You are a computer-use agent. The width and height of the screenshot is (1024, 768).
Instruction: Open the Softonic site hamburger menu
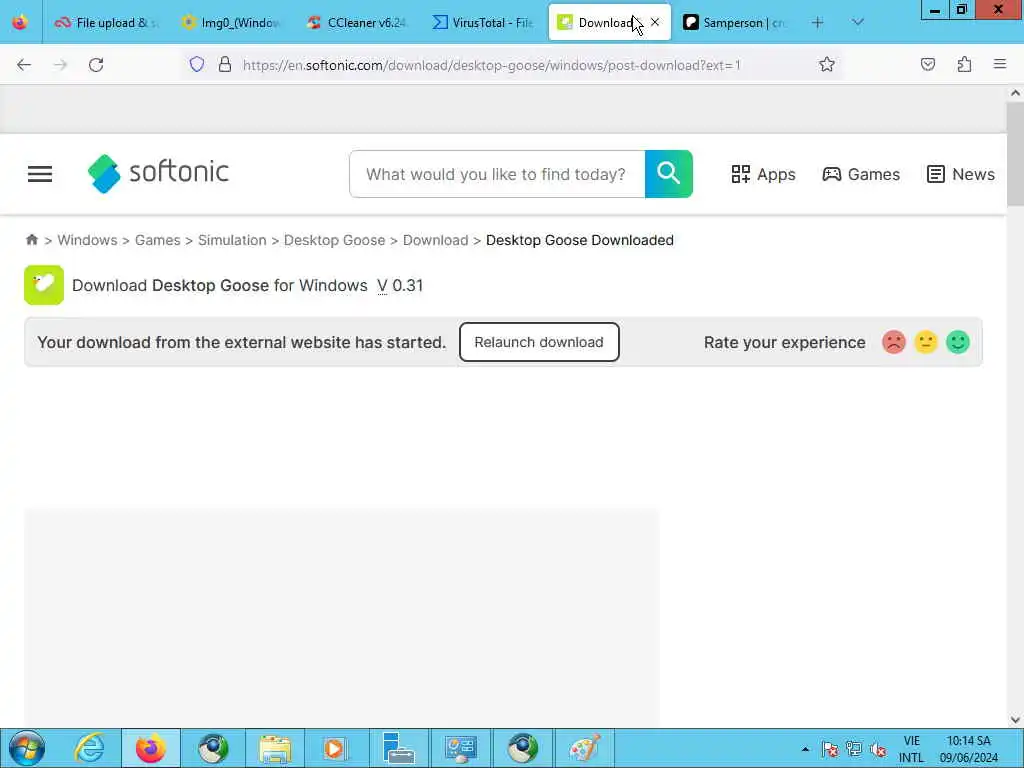tap(40, 174)
